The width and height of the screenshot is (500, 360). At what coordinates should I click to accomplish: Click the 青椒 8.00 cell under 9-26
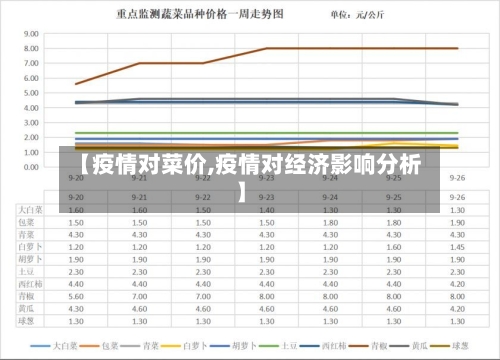click(457, 296)
